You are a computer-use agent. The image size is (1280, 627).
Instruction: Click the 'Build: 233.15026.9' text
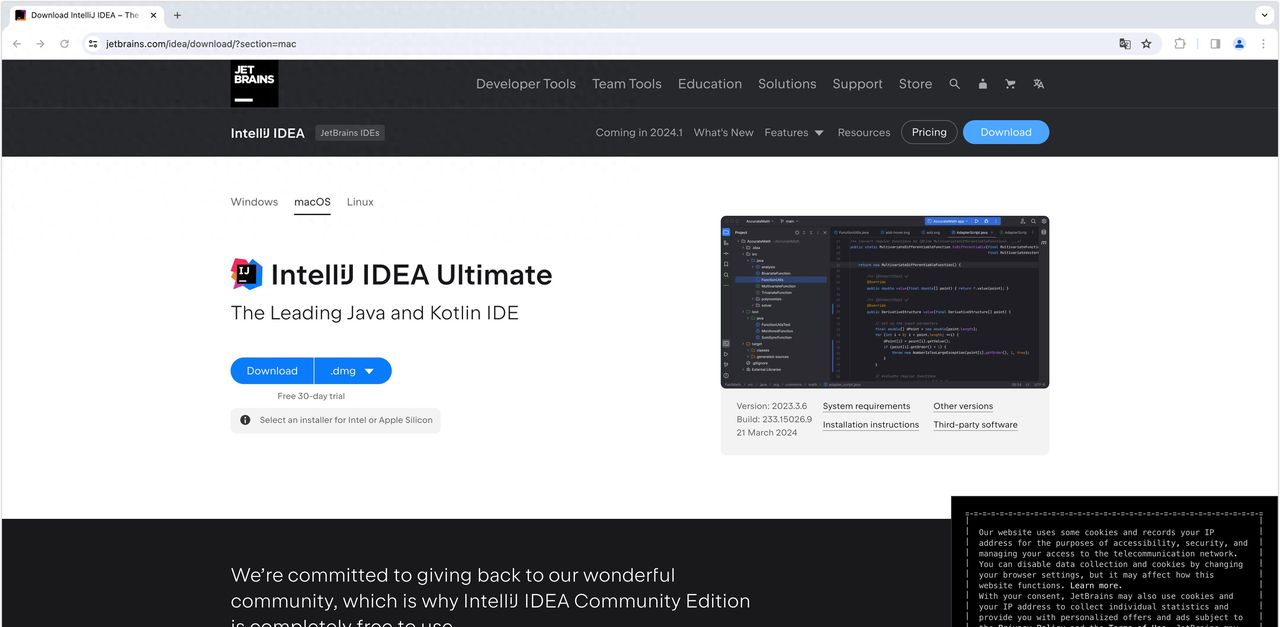(774, 419)
